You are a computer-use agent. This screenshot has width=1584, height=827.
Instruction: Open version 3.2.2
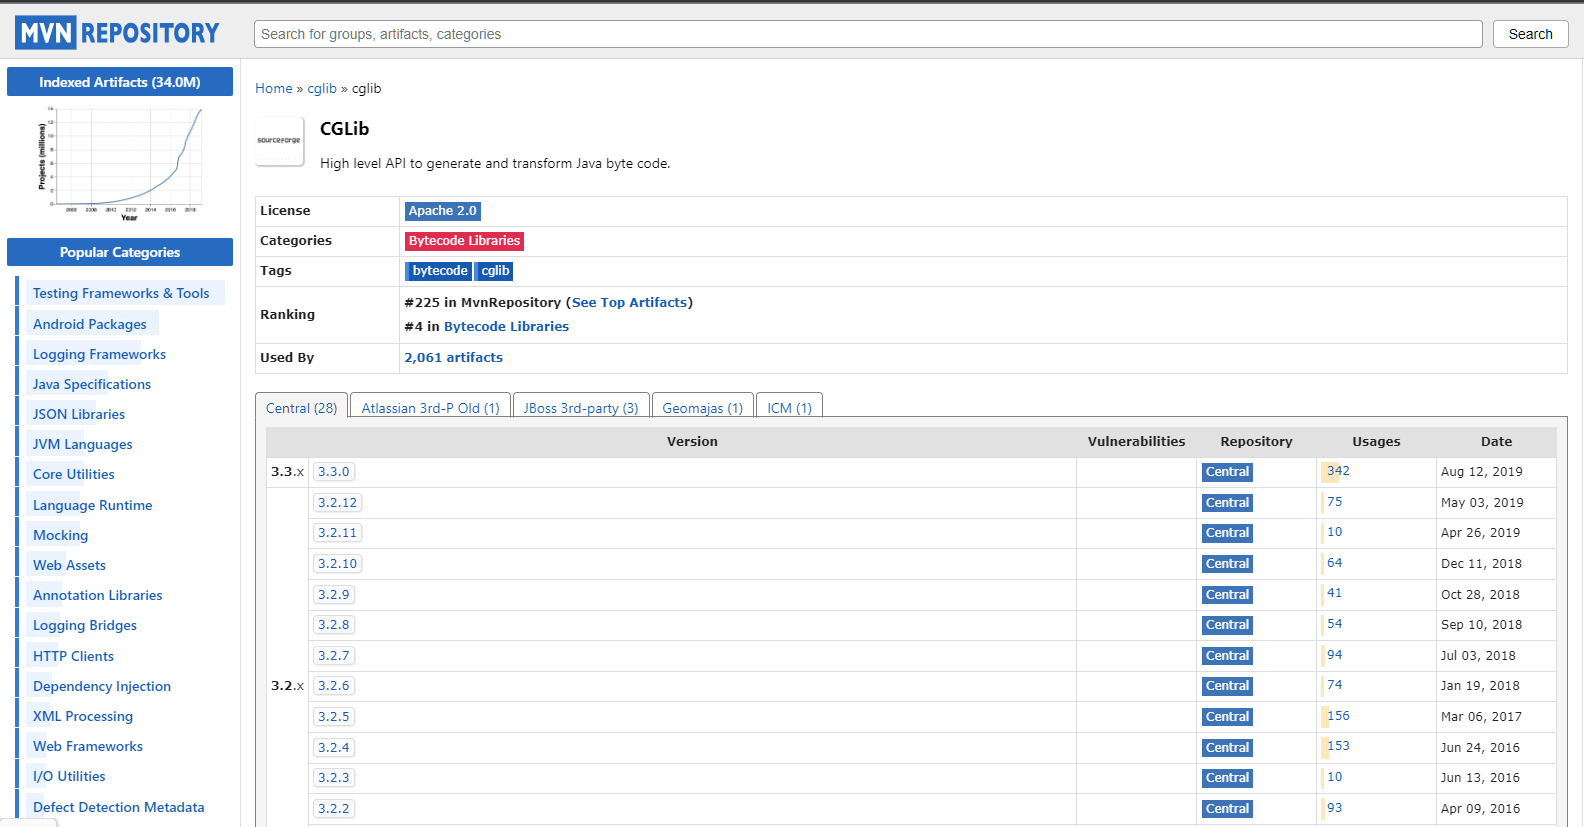coord(334,809)
